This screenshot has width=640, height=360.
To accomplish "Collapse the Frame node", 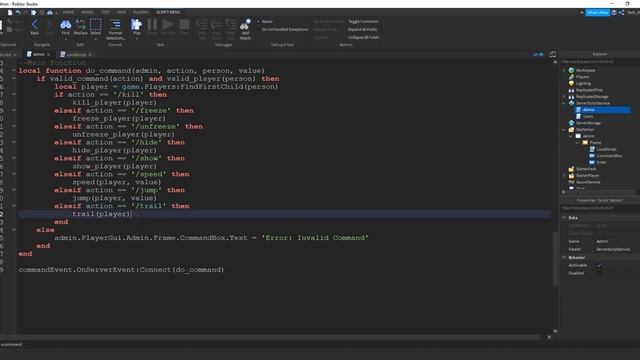I will point(578,143).
